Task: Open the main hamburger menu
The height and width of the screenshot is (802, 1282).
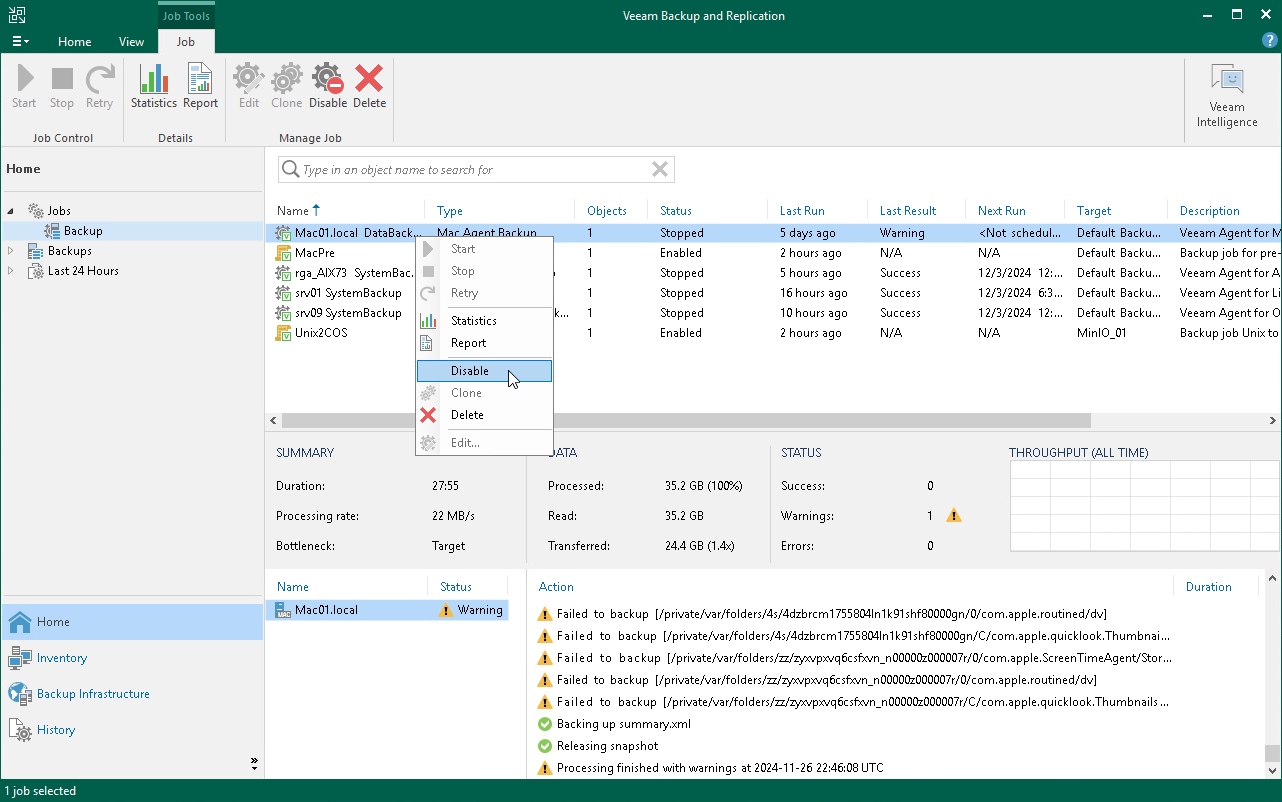Action: [x=19, y=41]
